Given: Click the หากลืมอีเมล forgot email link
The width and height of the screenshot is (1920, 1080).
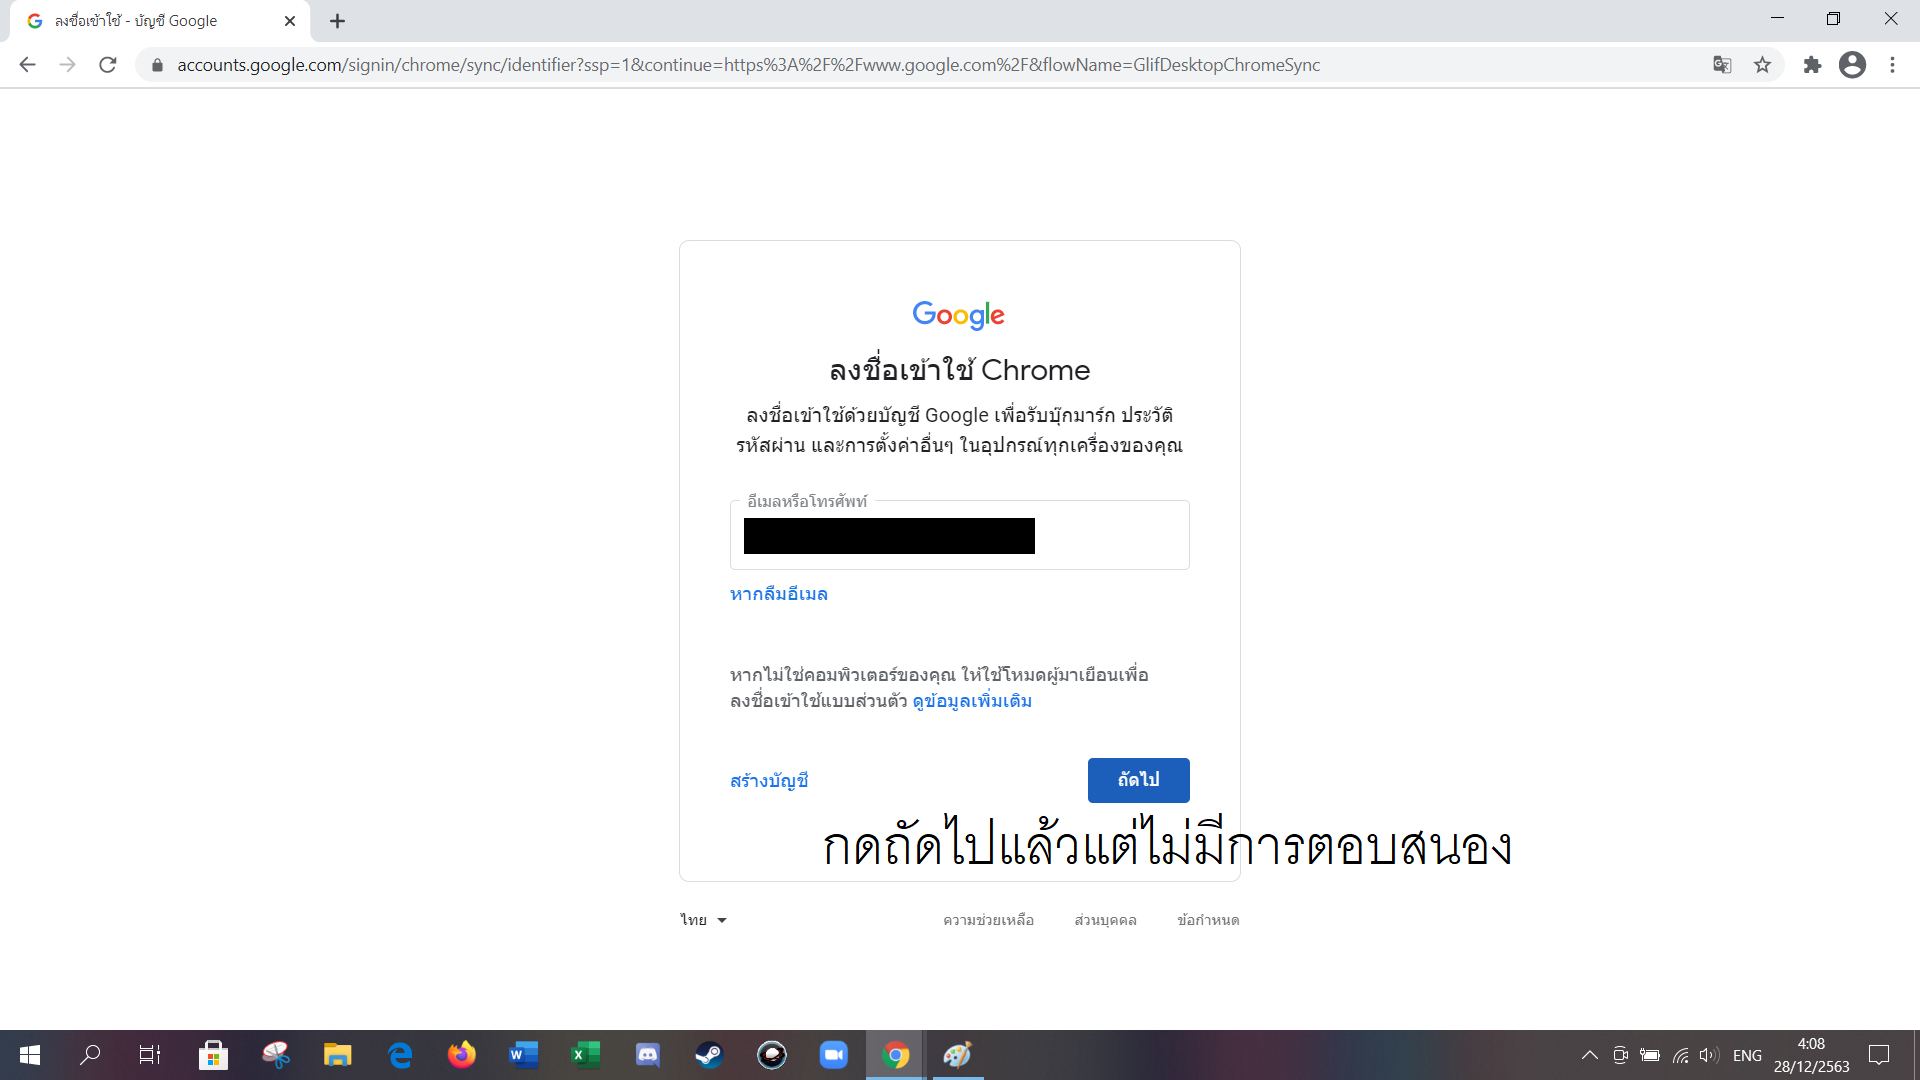Looking at the screenshot, I should coord(779,594).
